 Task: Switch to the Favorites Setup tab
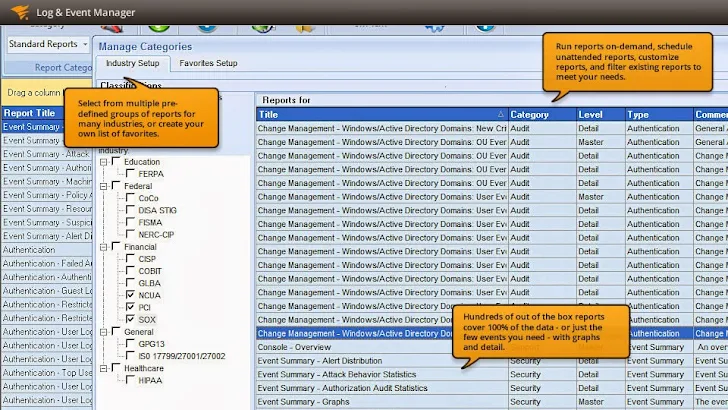pos(208,63)
